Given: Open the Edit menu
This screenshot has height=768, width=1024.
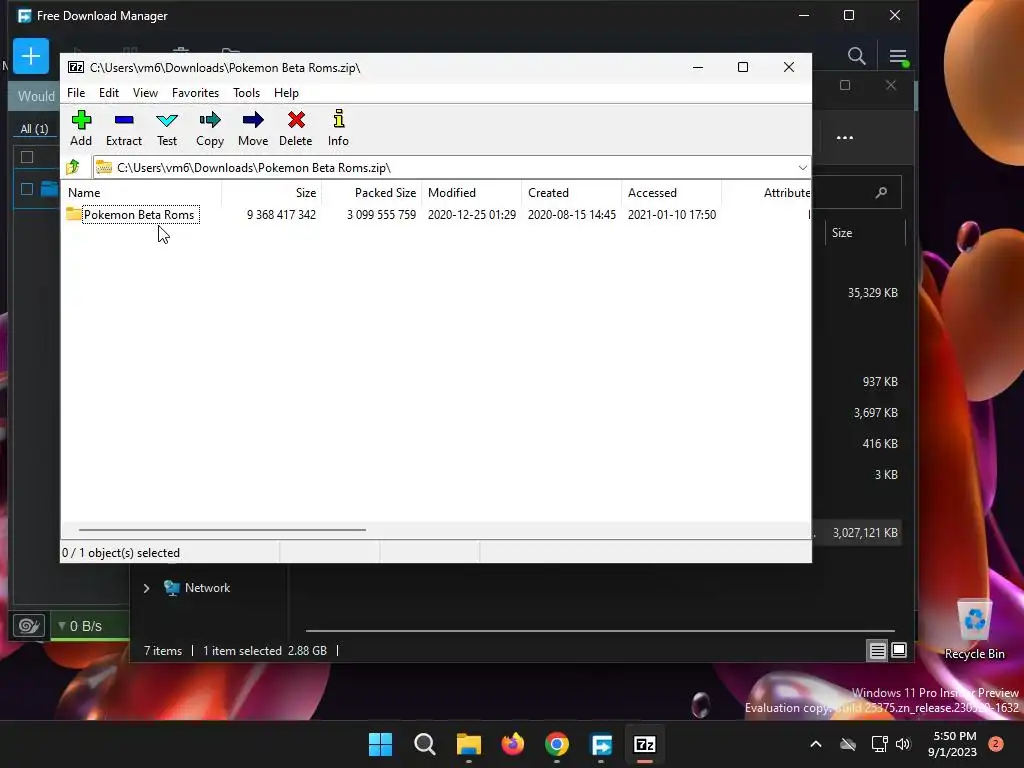Looking at the screenshot, I should tap(108, 93).
